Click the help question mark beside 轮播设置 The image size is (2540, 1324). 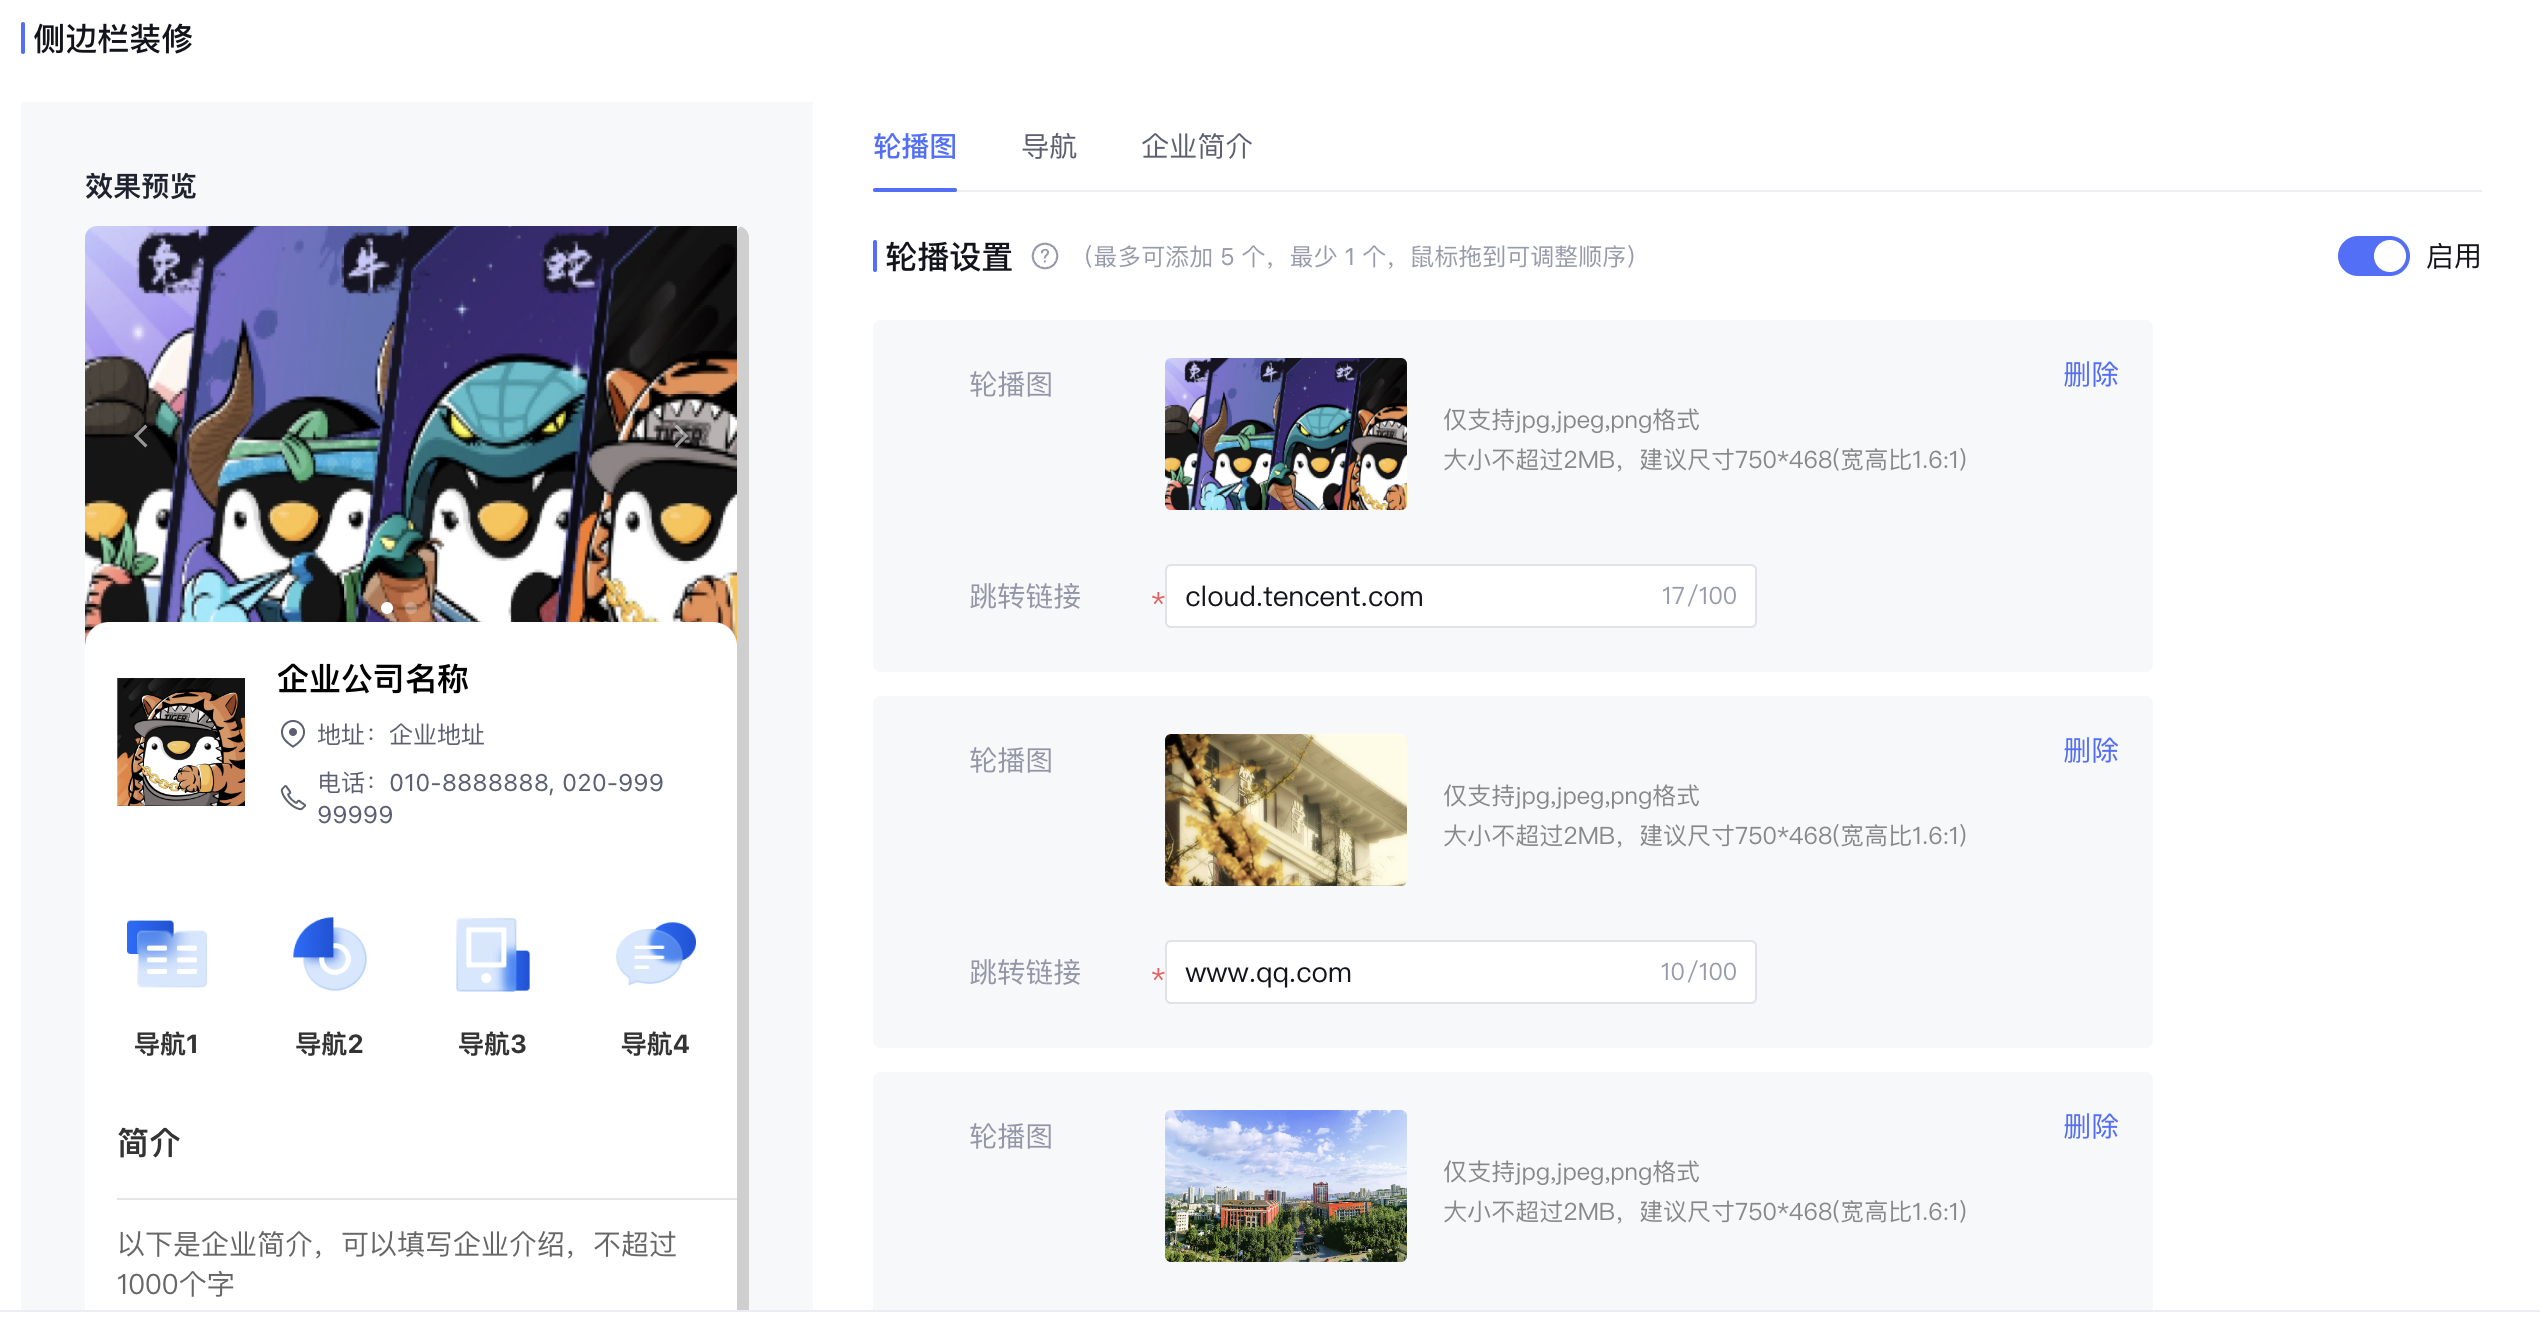click(x=1044, y=257)
